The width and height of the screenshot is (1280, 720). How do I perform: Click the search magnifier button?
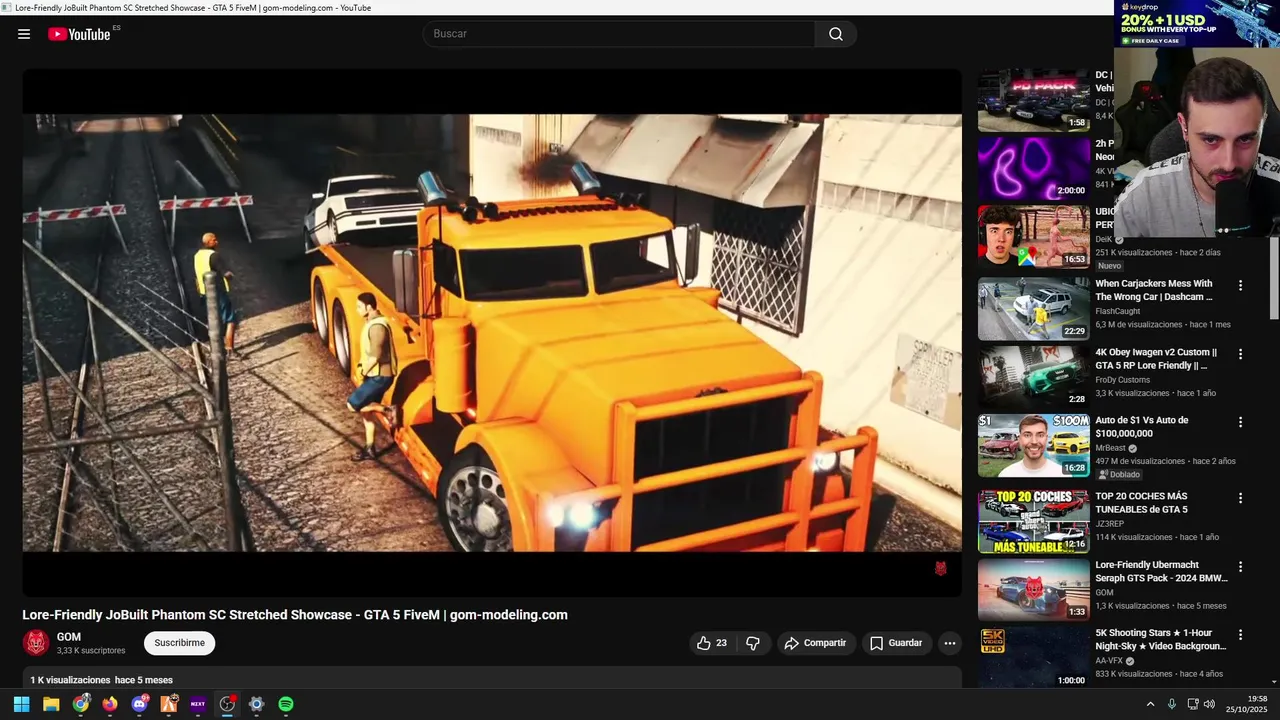[x=836, y=34]
